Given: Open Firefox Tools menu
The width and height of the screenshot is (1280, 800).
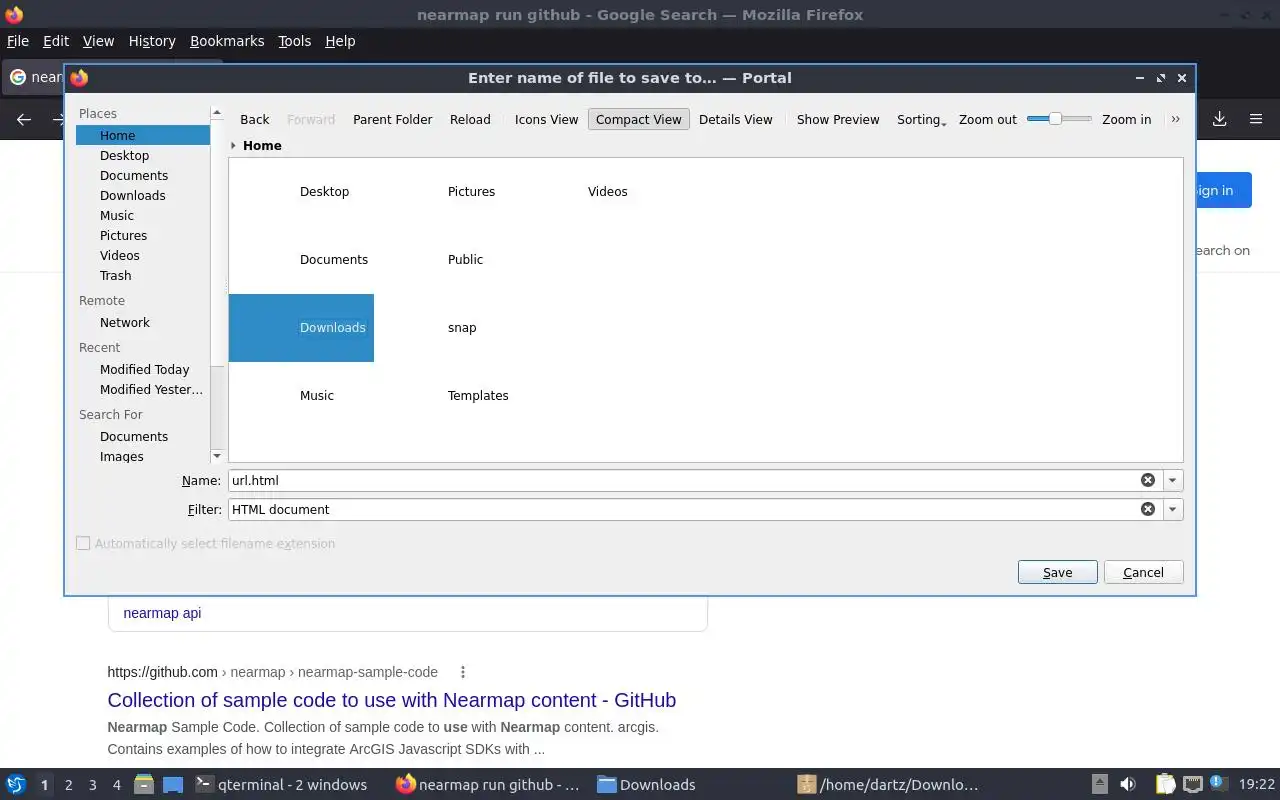Looking at the screenshot, I should pyautogui.click(x=294, y=41).
